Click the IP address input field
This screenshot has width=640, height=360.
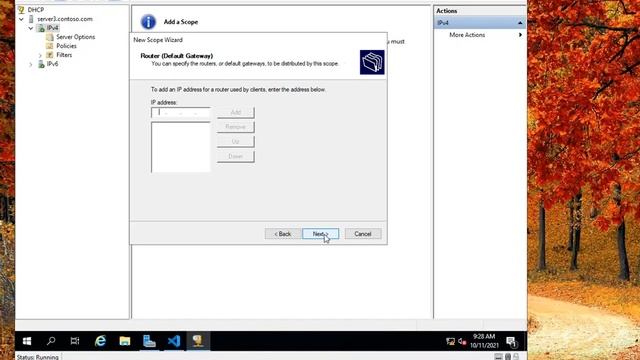[181, 112]
